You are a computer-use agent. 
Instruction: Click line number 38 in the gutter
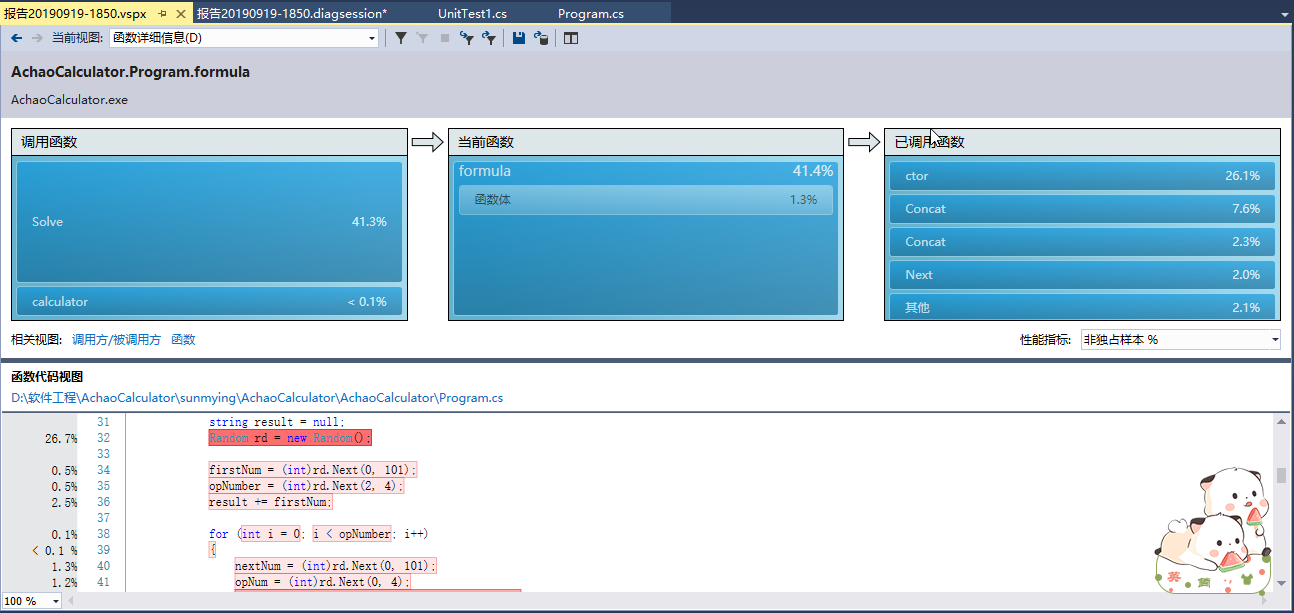[102, 535]
